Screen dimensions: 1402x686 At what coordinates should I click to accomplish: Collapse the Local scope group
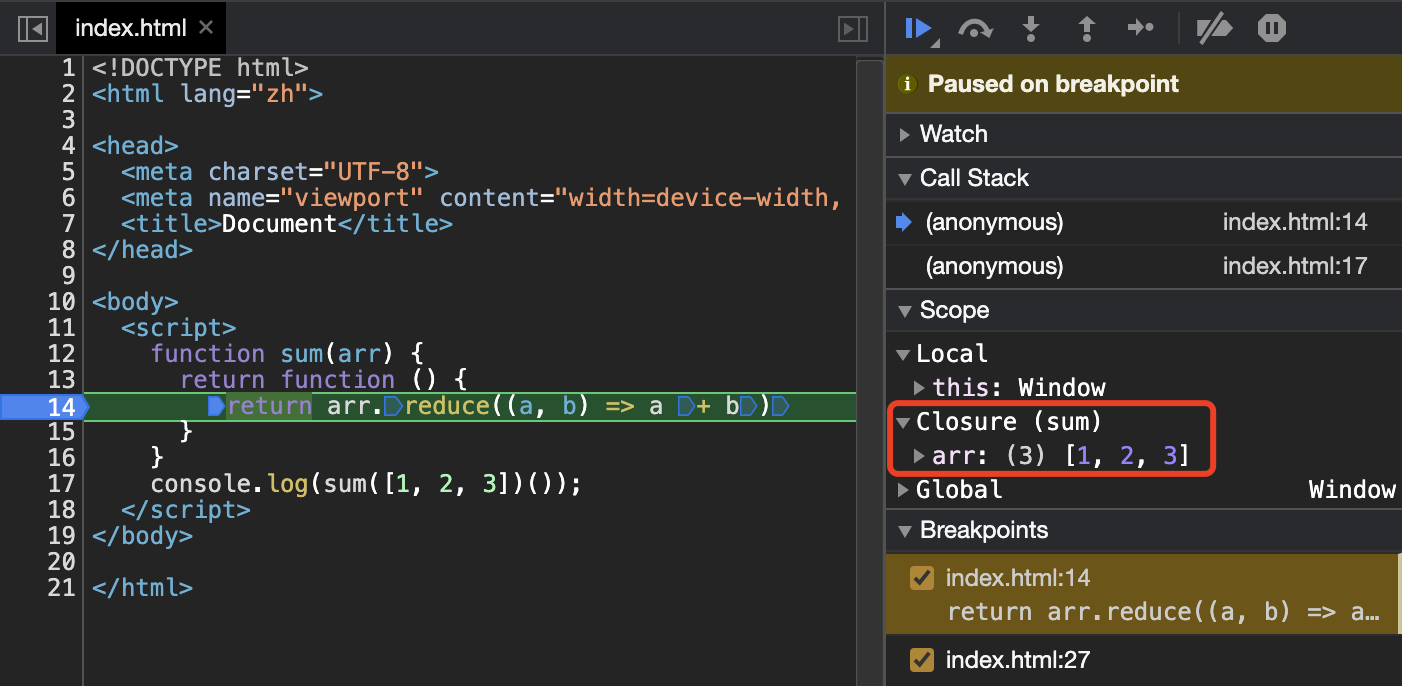click(903, 354)
